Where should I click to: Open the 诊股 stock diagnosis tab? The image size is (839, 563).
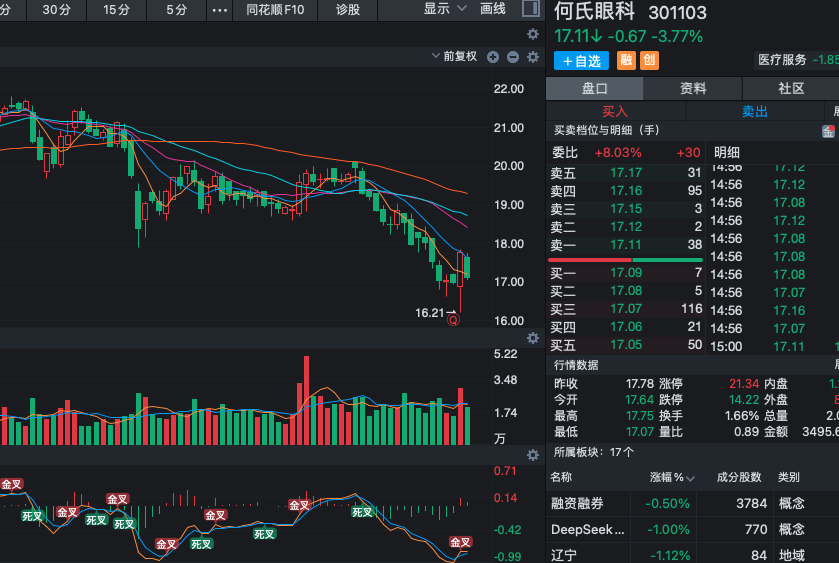click(348, 10)
